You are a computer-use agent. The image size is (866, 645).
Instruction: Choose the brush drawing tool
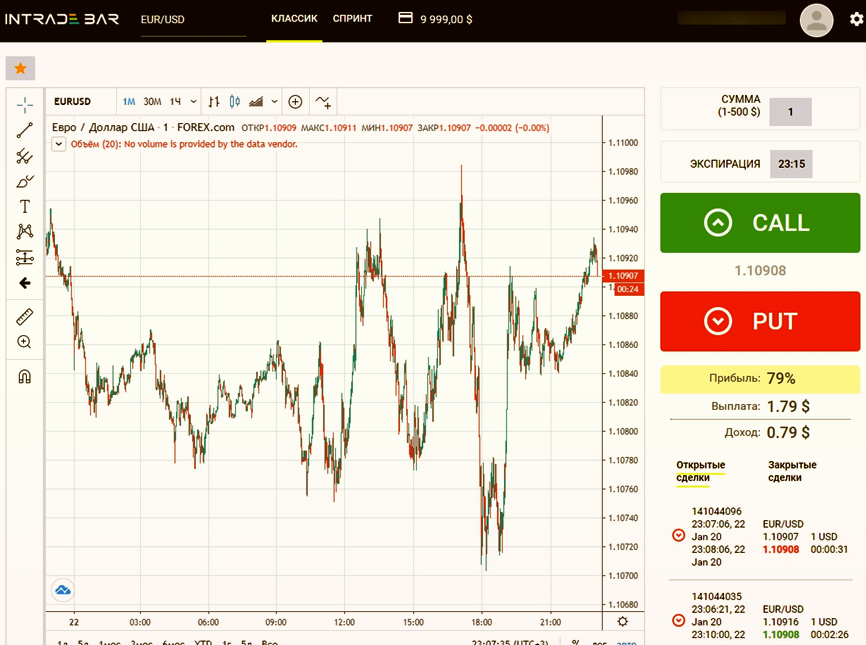tap(25, 181)
